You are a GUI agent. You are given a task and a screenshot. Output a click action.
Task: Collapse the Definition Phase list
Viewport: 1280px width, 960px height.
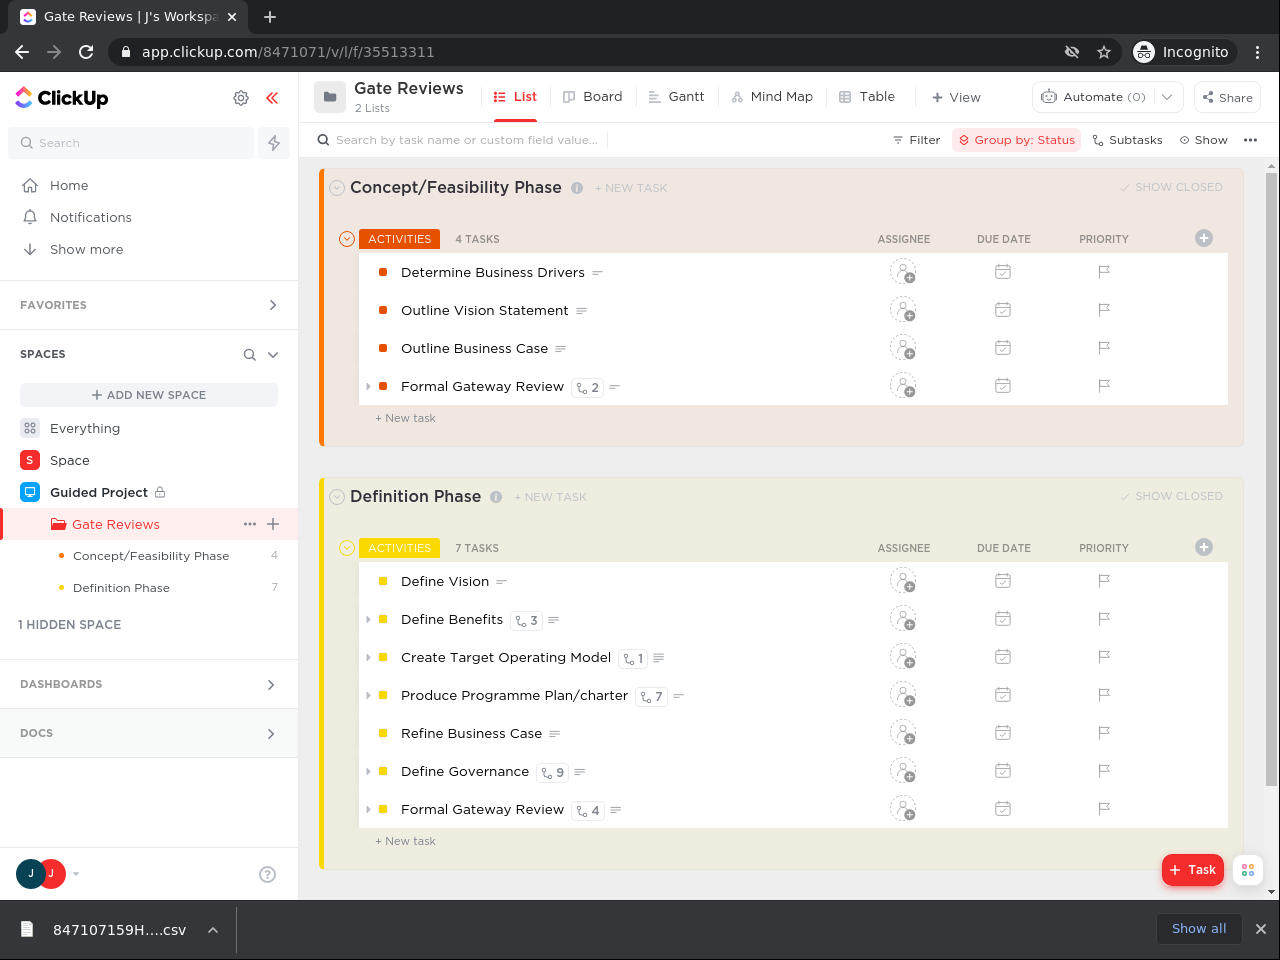click(337, 497)
